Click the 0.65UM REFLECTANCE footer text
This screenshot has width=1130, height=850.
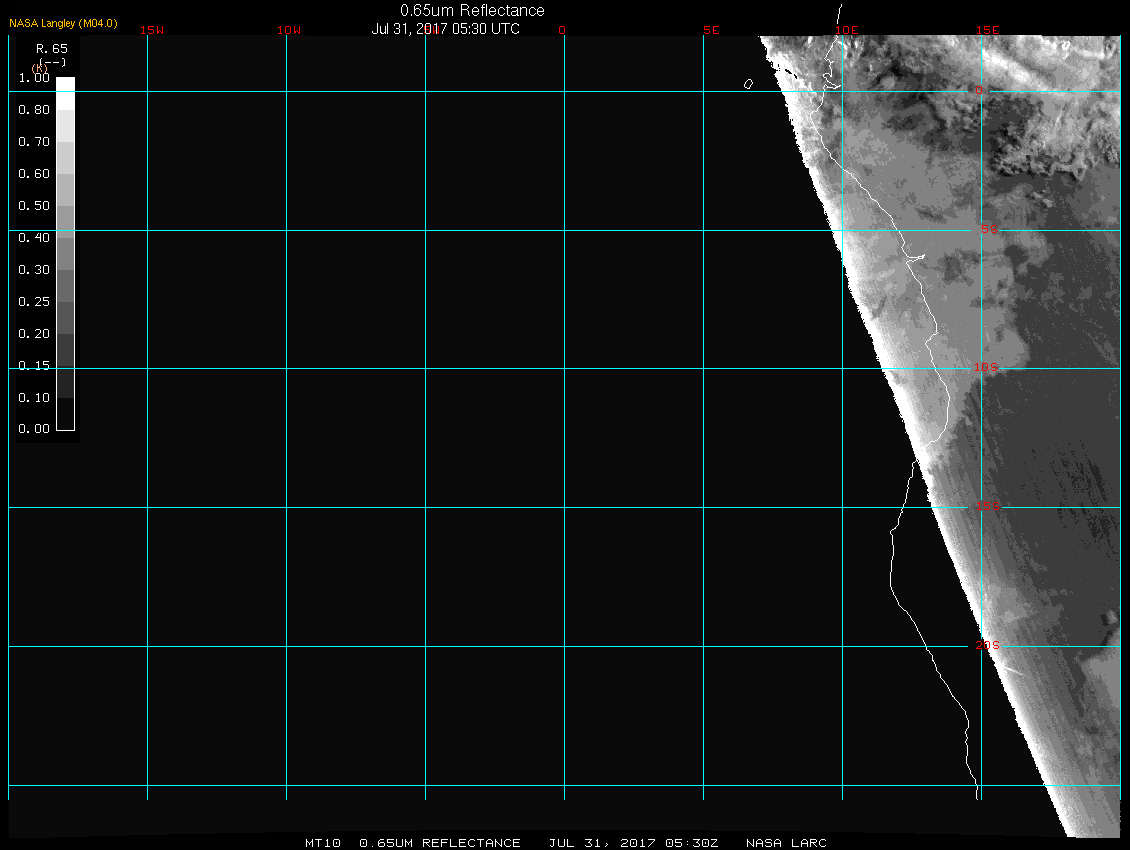coord(440,843)
